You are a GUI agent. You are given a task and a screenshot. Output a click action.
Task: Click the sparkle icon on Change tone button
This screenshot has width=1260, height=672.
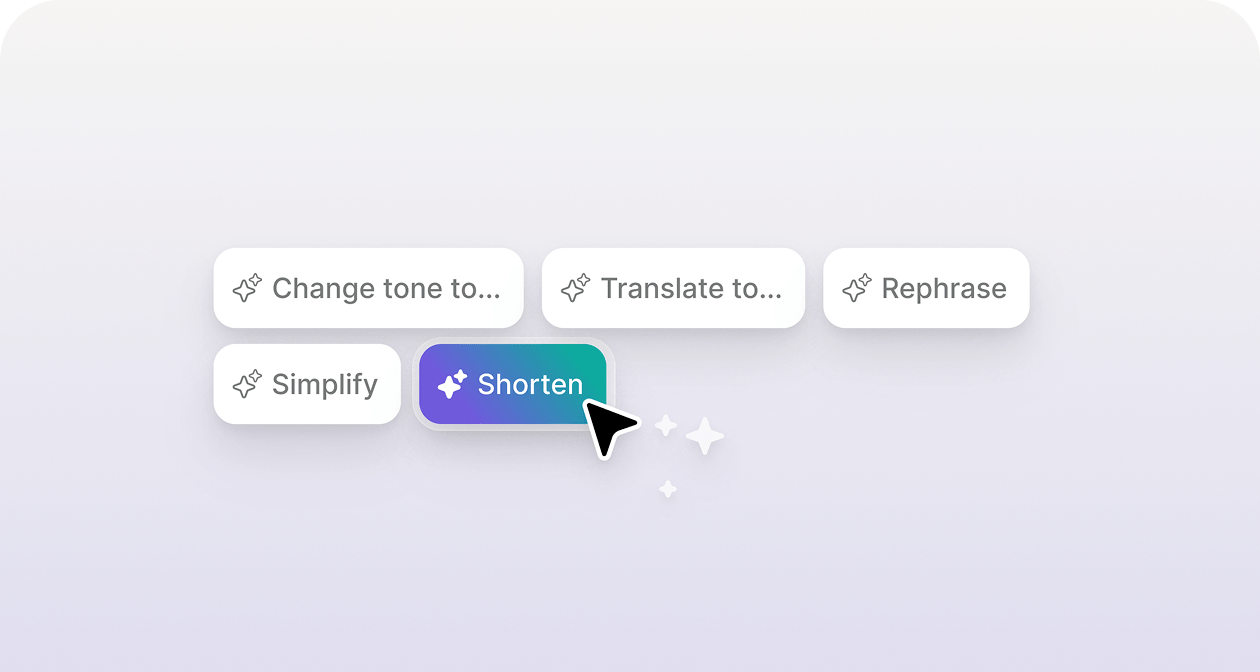247,289
